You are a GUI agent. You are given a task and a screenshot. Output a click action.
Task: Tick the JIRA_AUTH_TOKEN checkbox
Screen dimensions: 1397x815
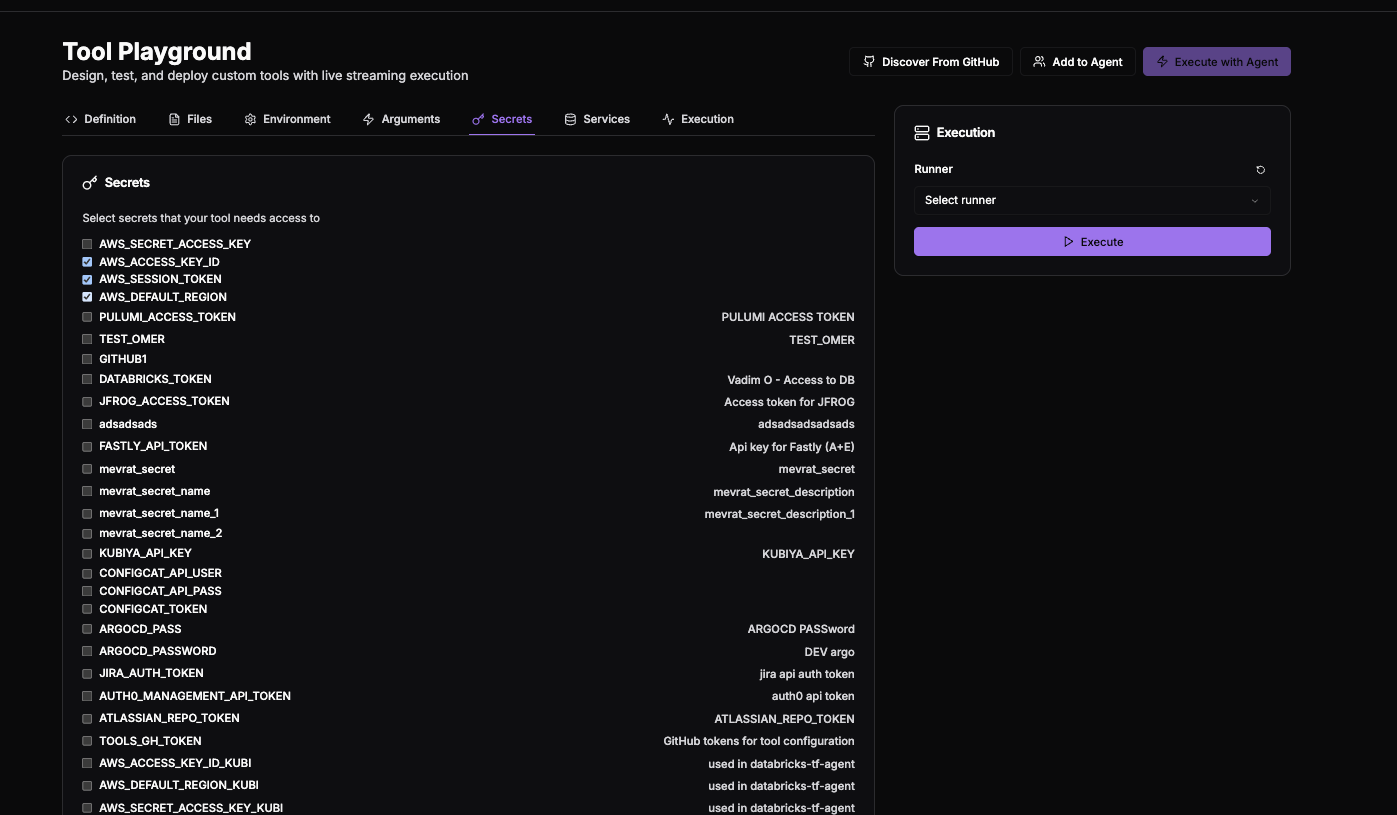[87, 673]
